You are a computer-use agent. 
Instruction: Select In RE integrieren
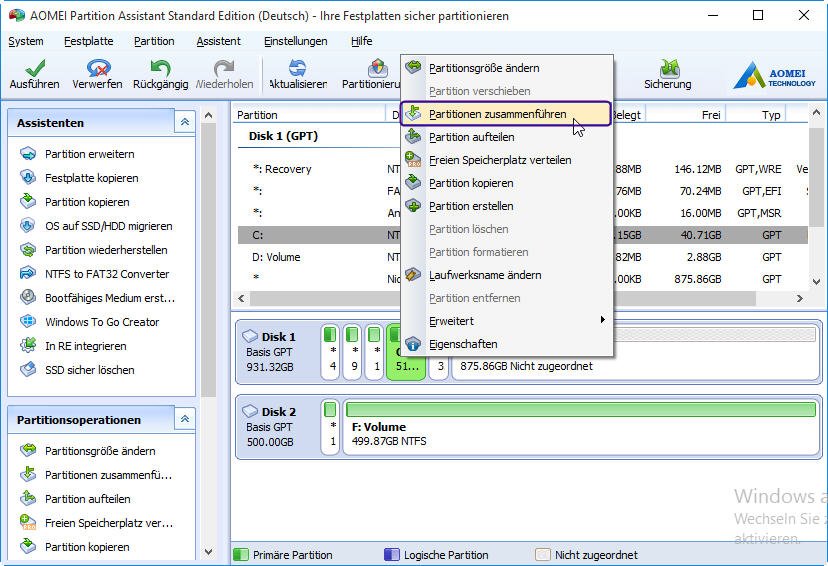tap(86, 346)
